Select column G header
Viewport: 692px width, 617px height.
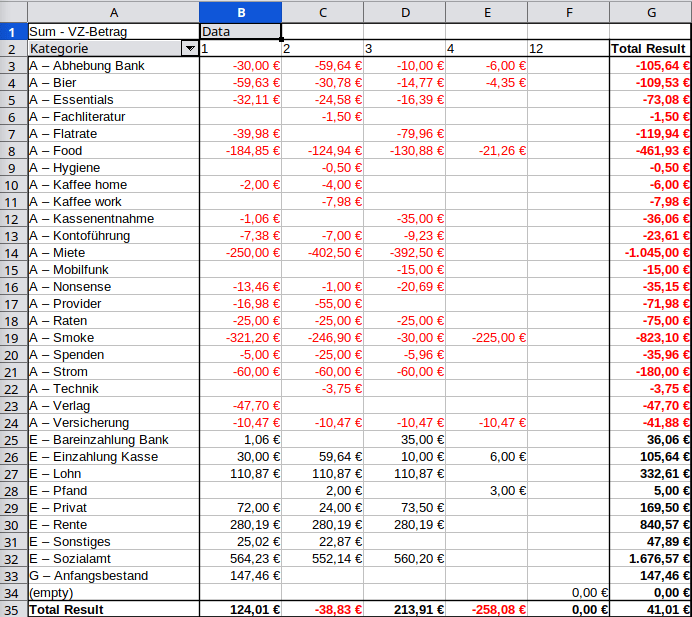point(650,12)
